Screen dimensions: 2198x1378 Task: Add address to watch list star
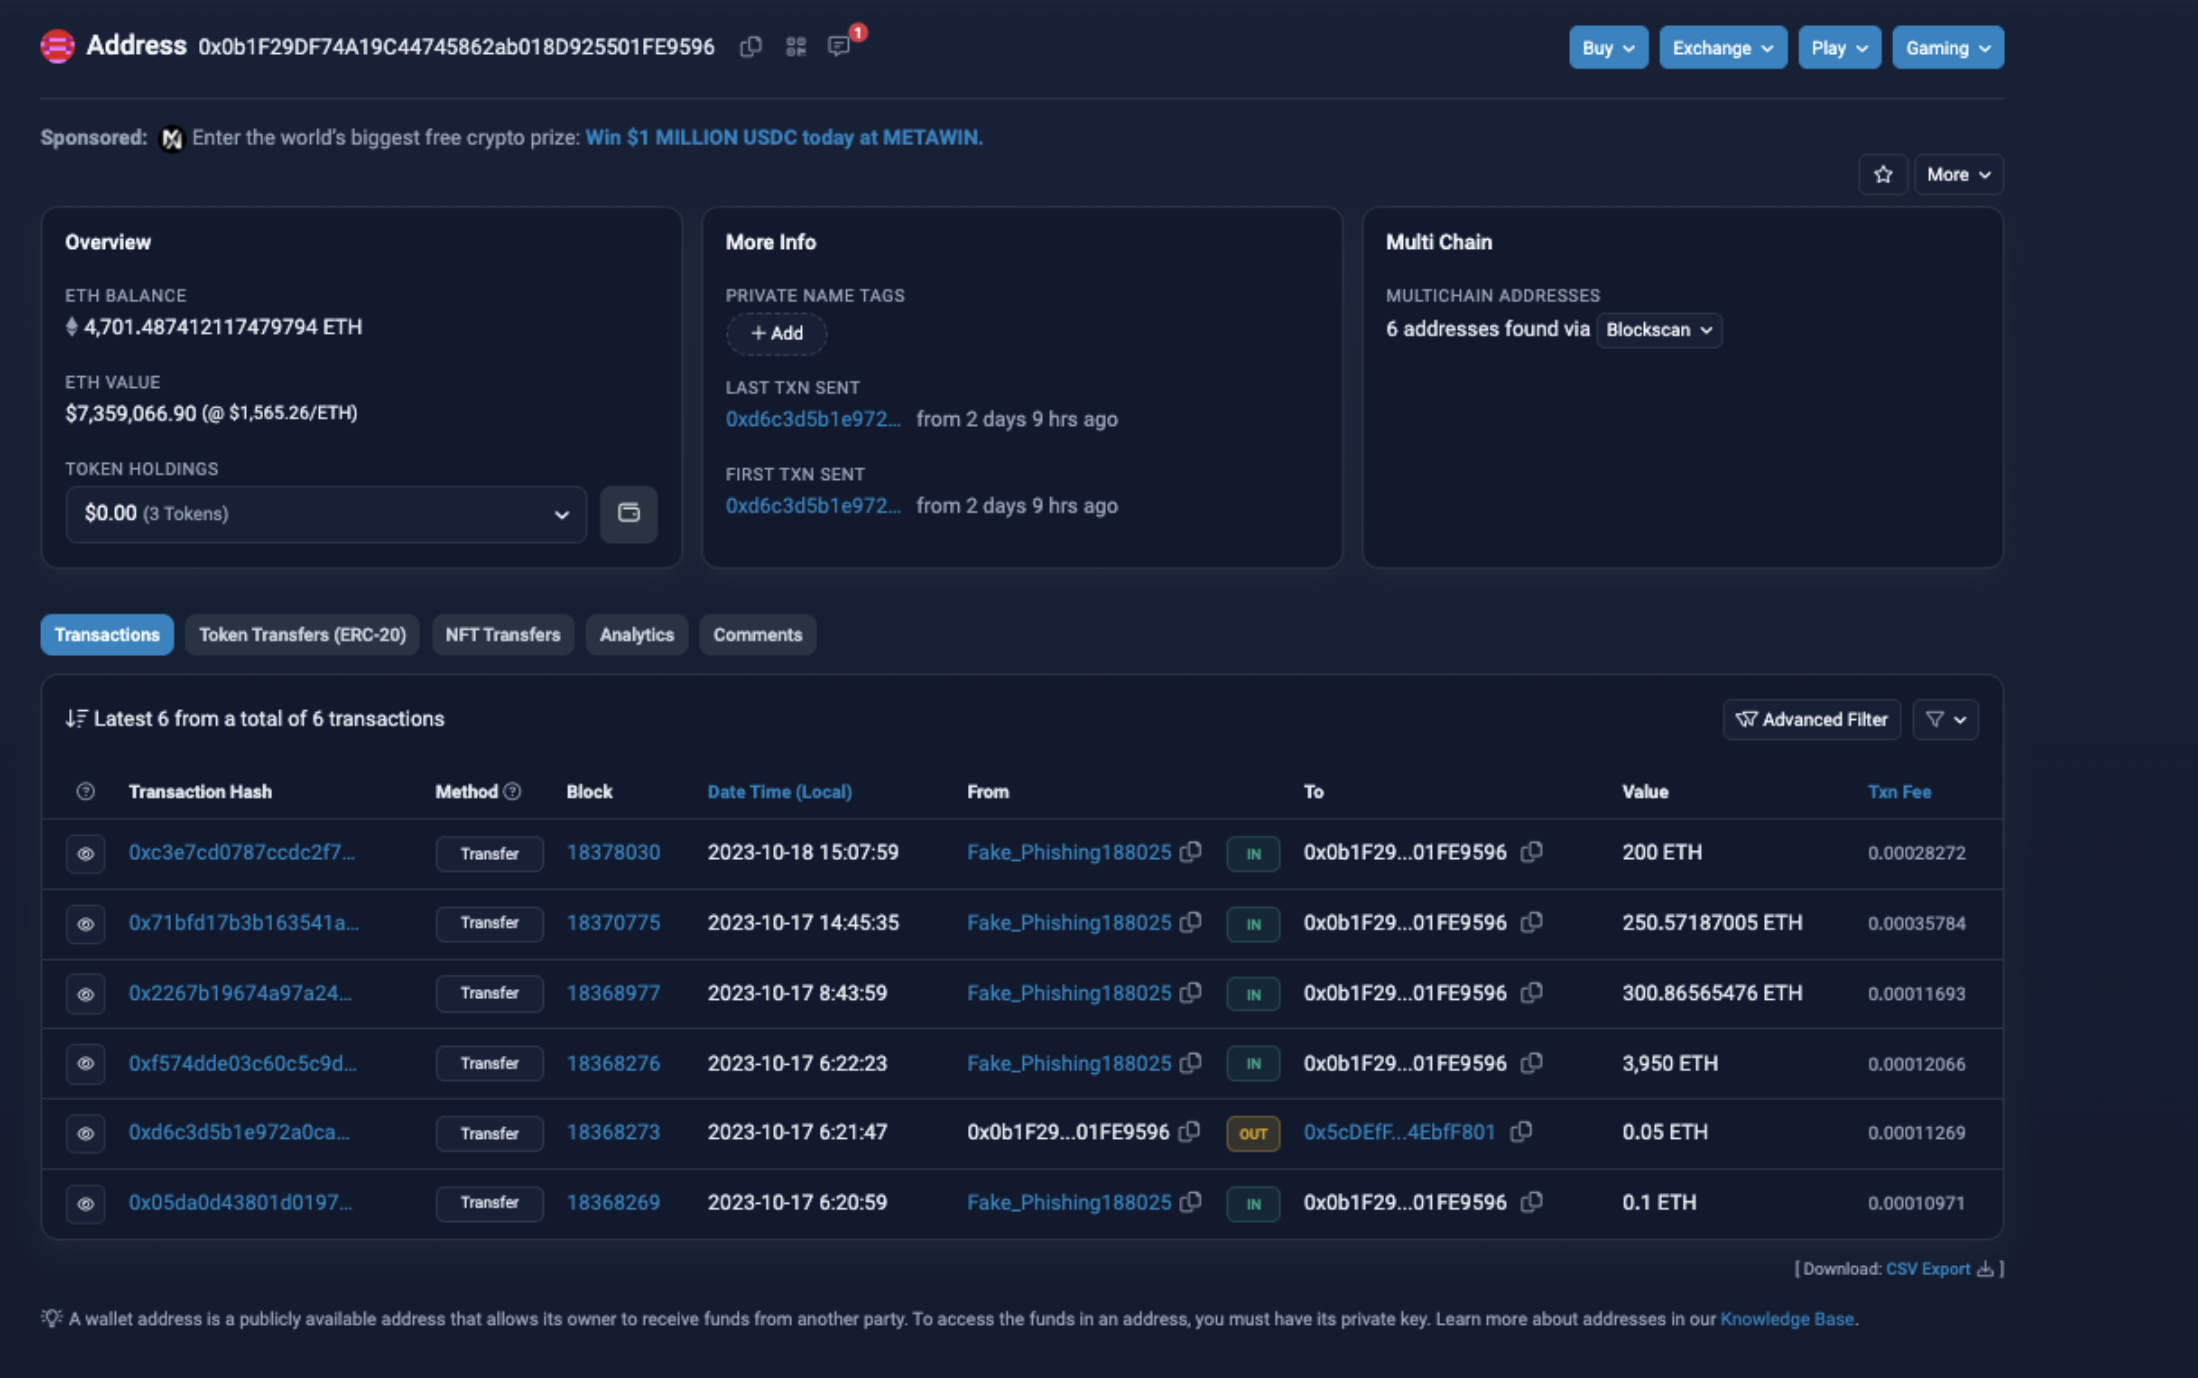[1883, 174]
